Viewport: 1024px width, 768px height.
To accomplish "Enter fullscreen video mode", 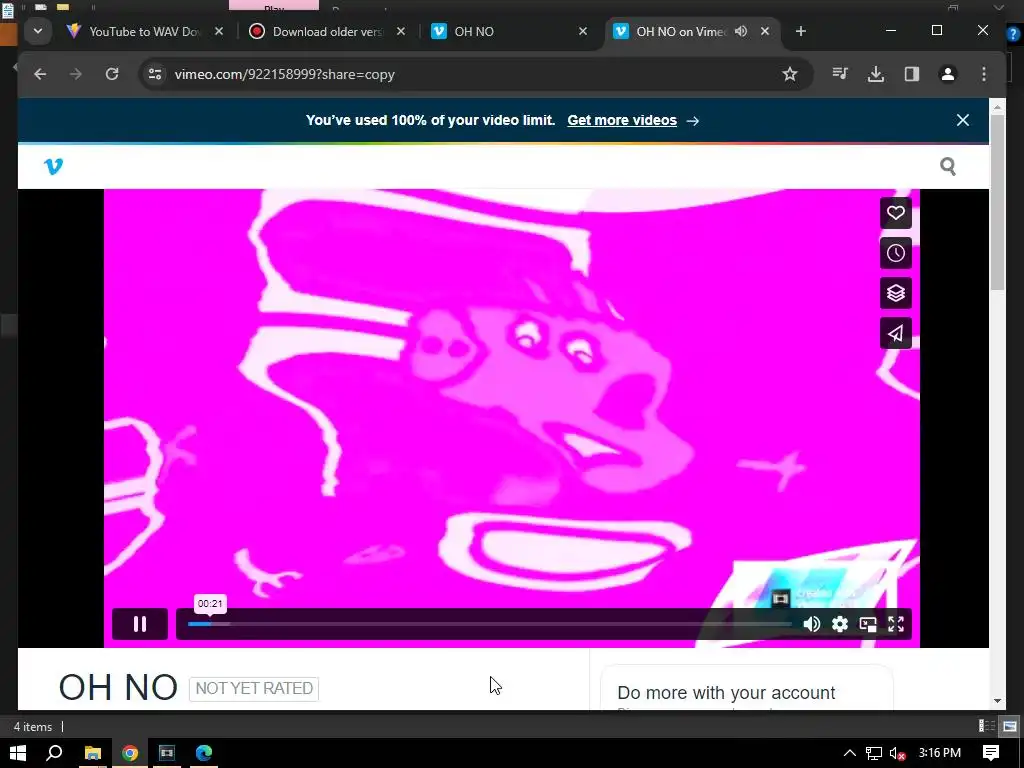I will point(896,624).
